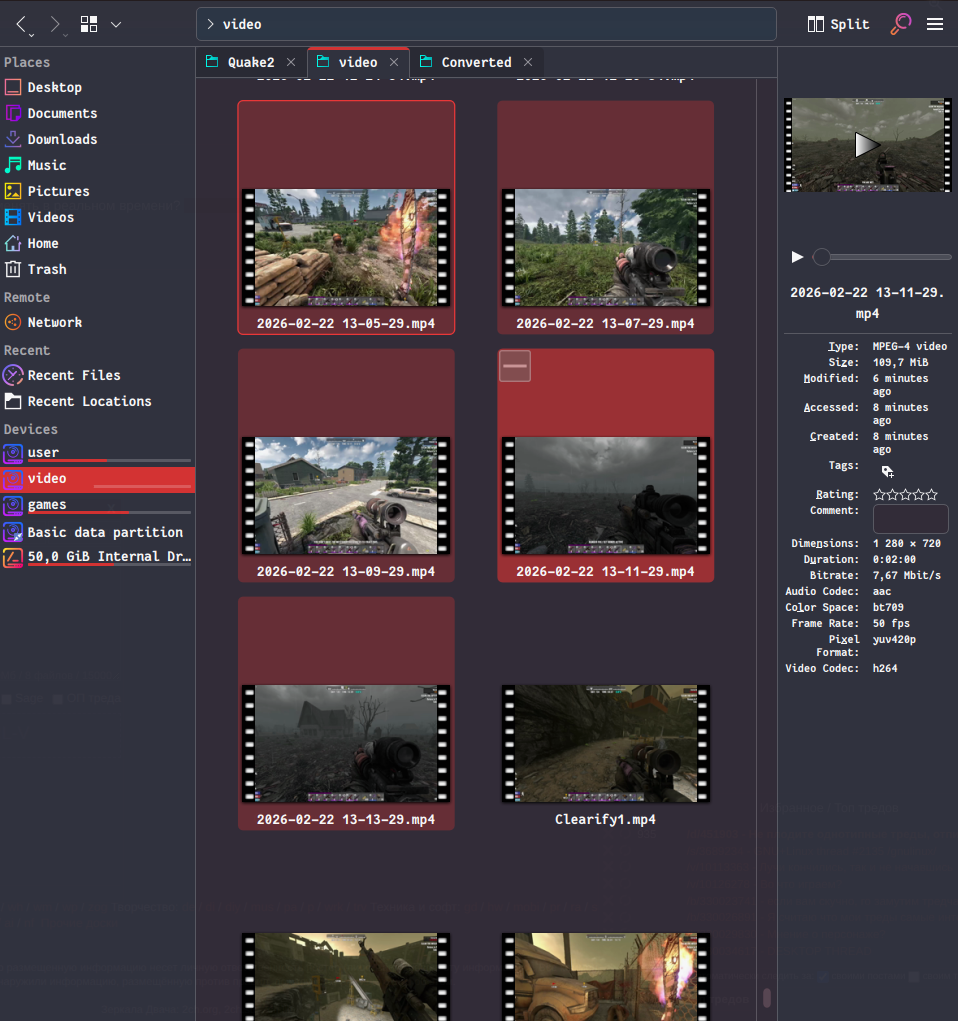Click the preview playback seek slider
The height and width of the screenshot is (1021, 958).
point(882,257)
